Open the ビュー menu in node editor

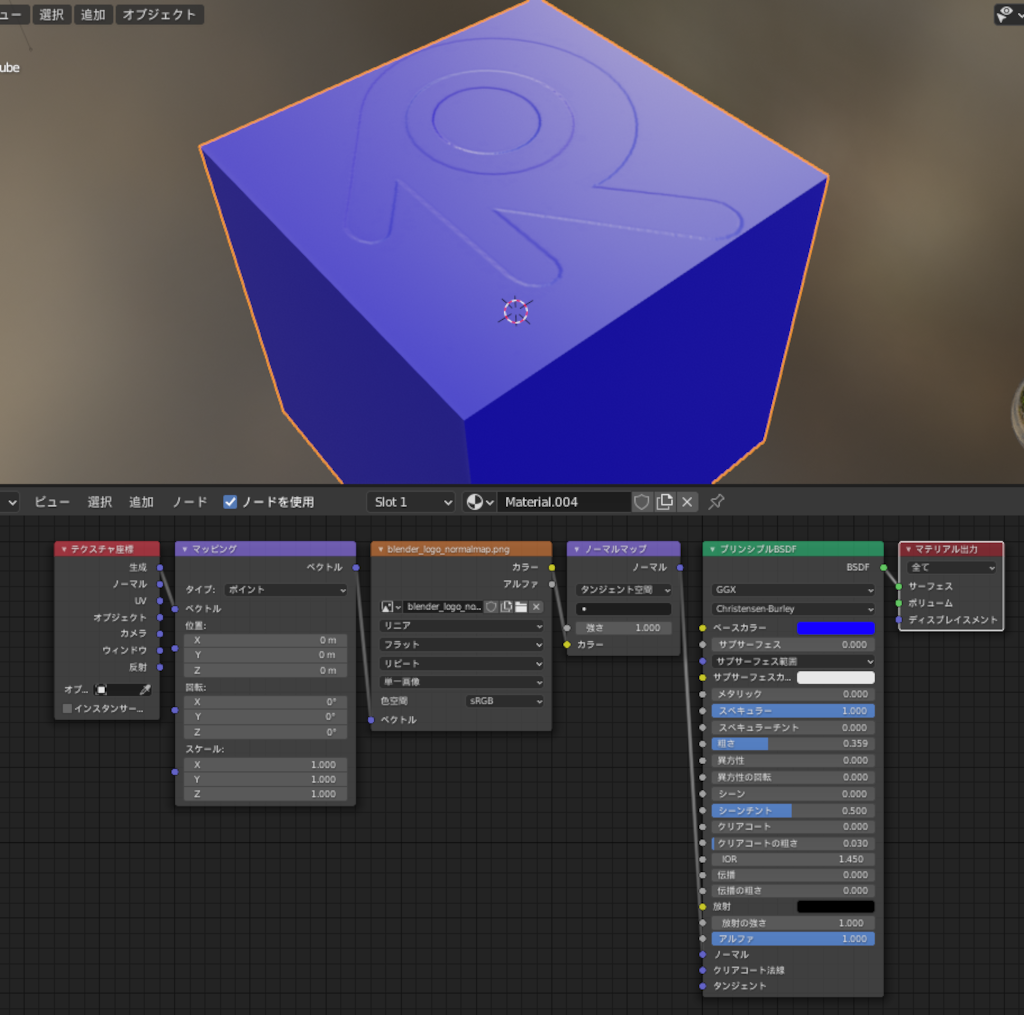pos(52,502)
